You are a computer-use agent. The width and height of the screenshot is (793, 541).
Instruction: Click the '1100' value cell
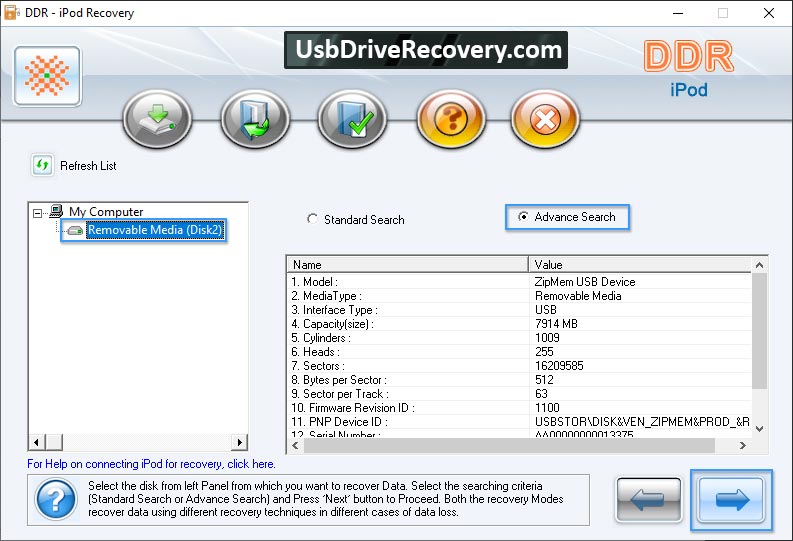[x=547, y=408]
